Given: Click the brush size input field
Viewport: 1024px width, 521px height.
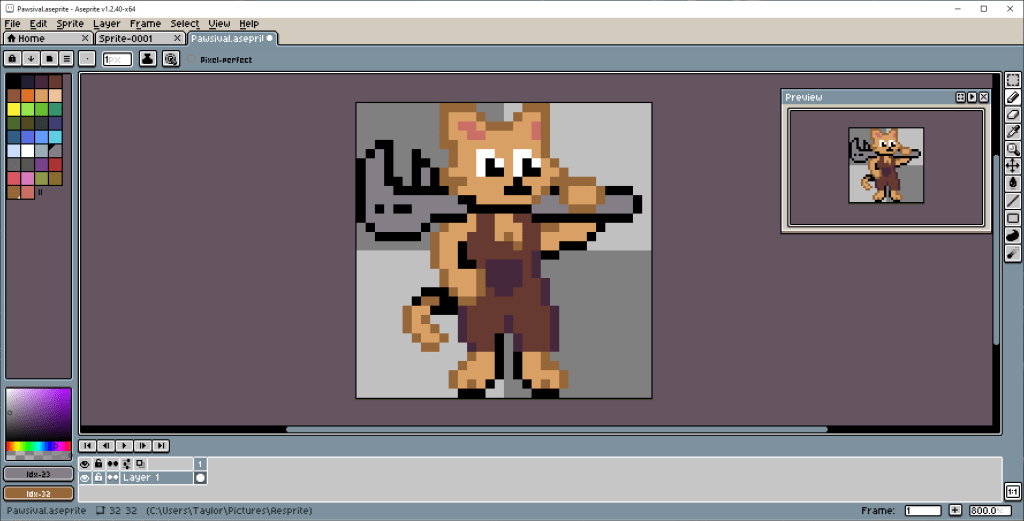Looking at the screenshot, I should [117, 59].
